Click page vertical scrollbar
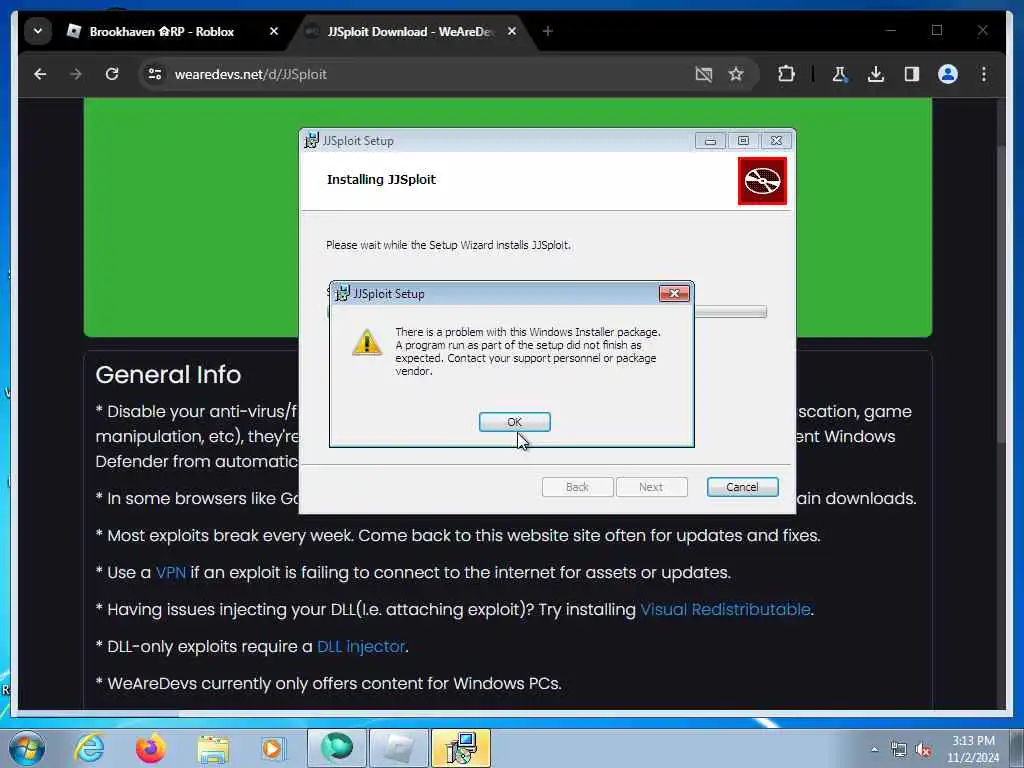The height and width of the screenshot is (768, 1024). pyautogui.click(x=1002, y=294)
